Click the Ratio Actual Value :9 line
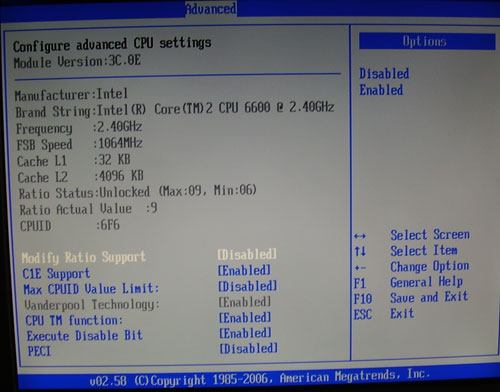This screenshot has height=392, width=500. [x=88, y=209]
